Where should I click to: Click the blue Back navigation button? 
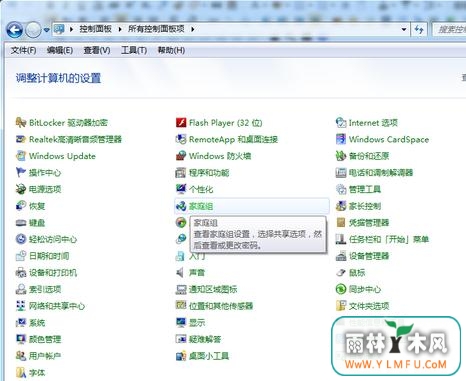click(15, 30)
